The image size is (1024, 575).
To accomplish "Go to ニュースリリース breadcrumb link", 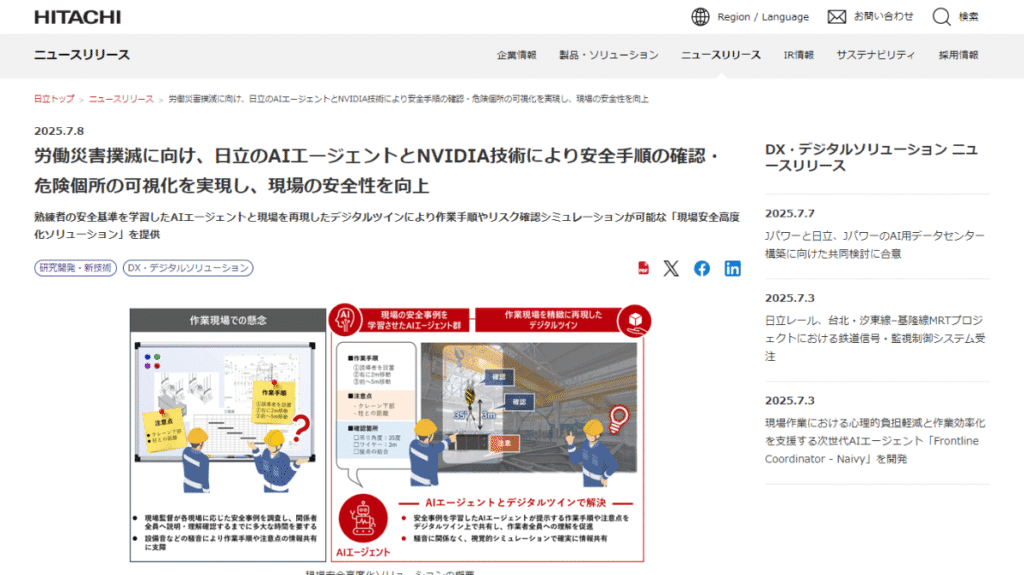I will point(121,99).
